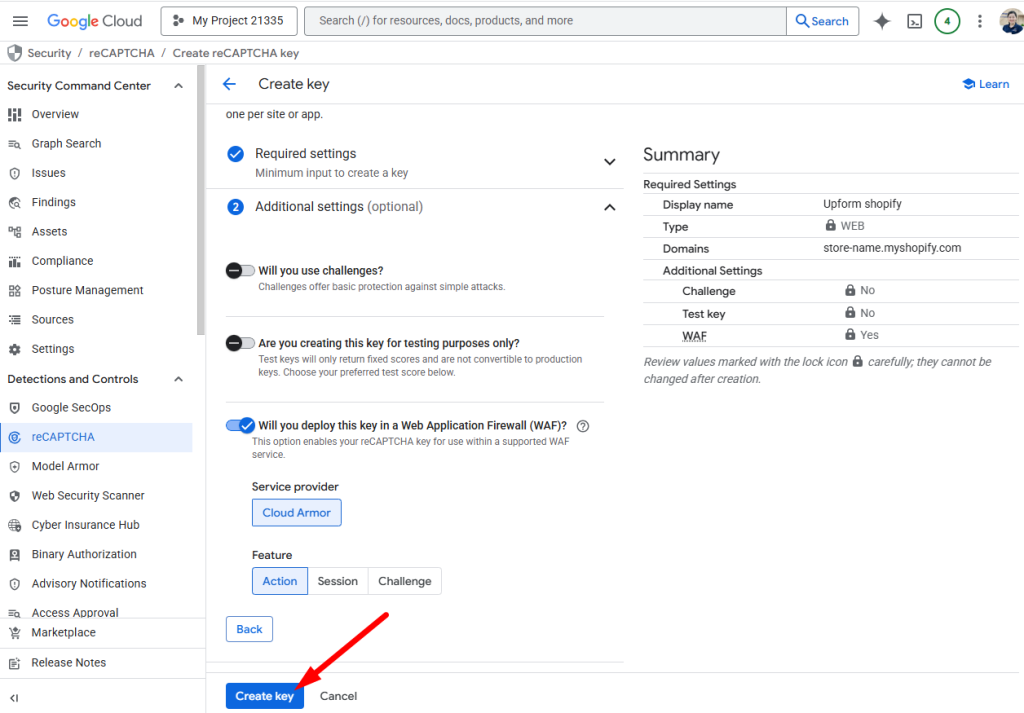Image resolution: width=1024 pixels, height=713 pixels.
Task: Open Release Notes from the sidebar
Action: pos(69,663)
